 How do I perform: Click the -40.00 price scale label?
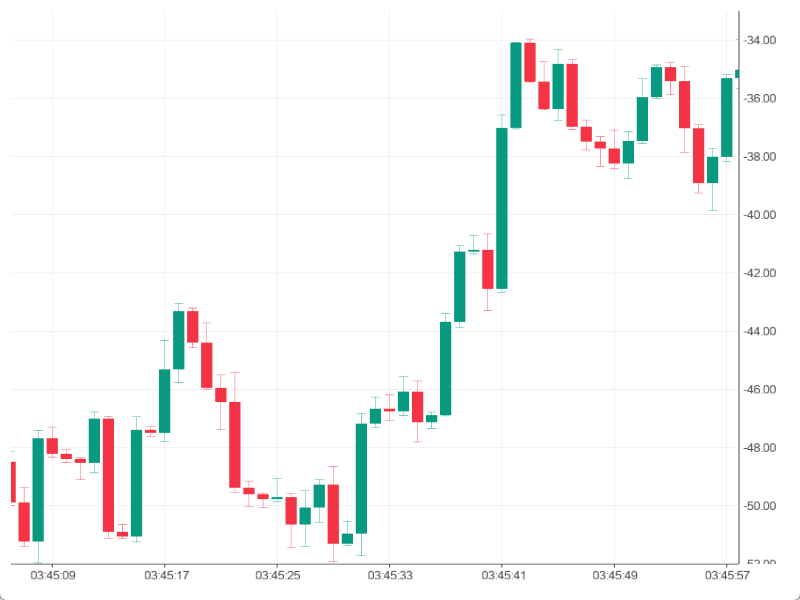point(759,215)
